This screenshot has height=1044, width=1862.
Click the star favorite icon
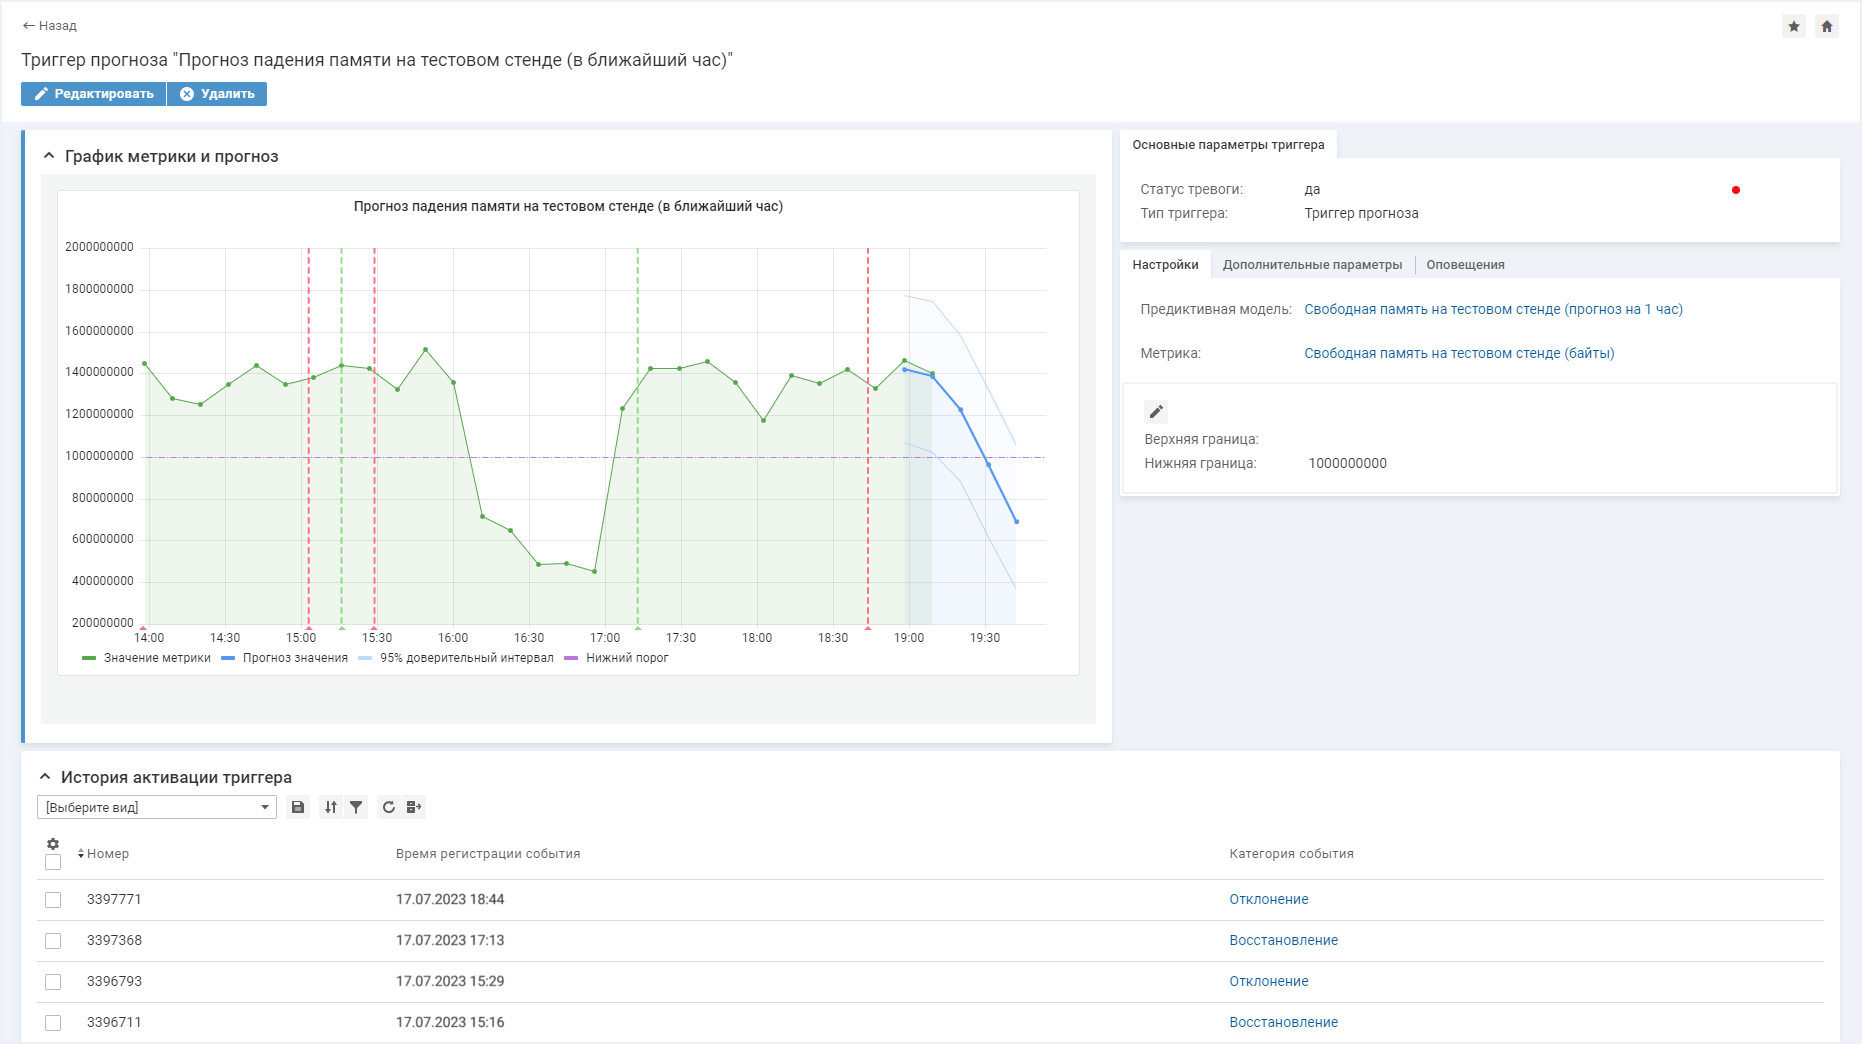(1794, 26)
